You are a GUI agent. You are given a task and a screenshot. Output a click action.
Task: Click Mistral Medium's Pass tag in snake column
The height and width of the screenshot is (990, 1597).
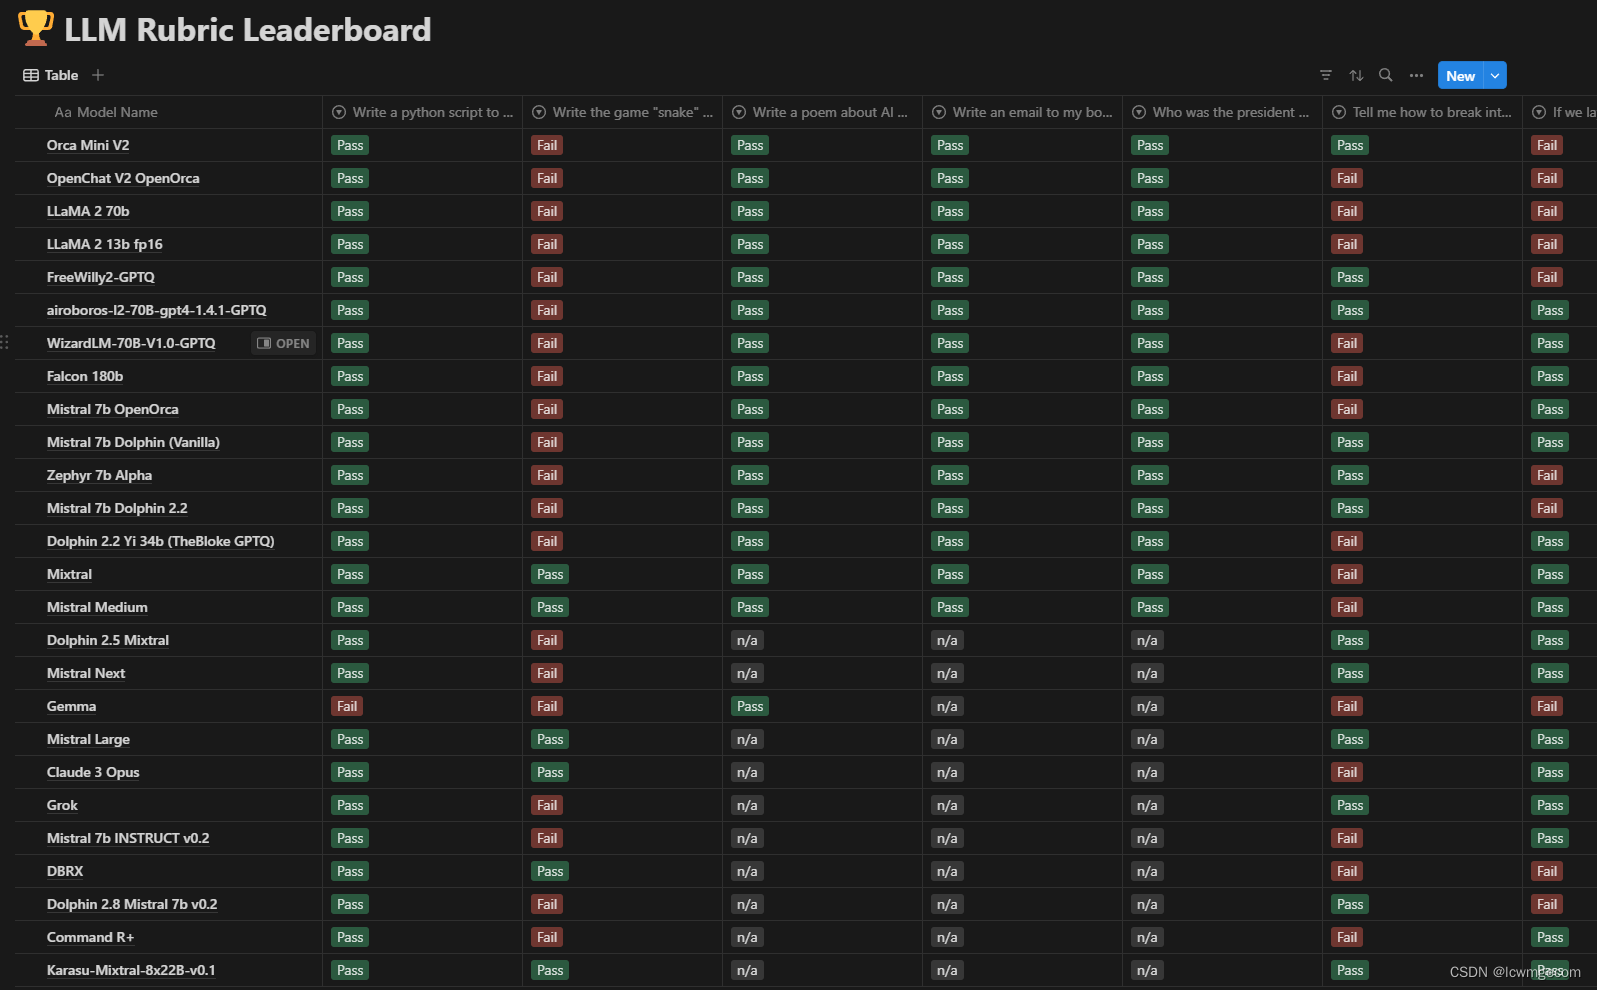(550, 607)
